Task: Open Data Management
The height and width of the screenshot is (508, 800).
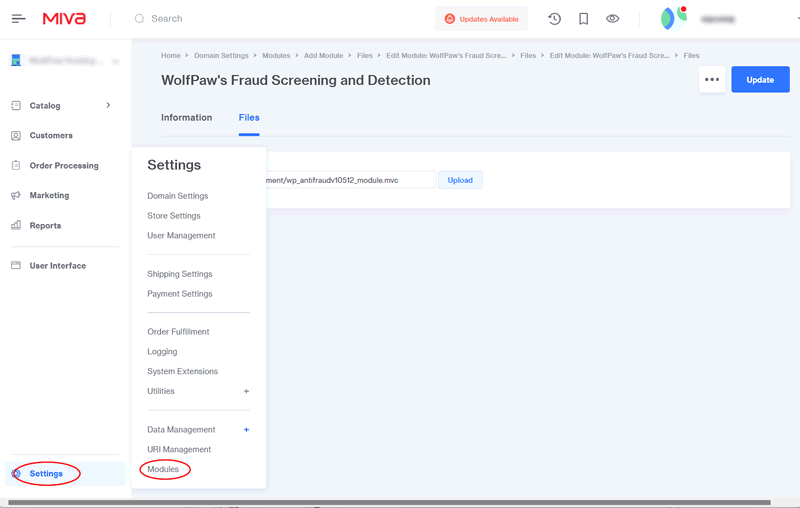Action: tap(181, 429)
